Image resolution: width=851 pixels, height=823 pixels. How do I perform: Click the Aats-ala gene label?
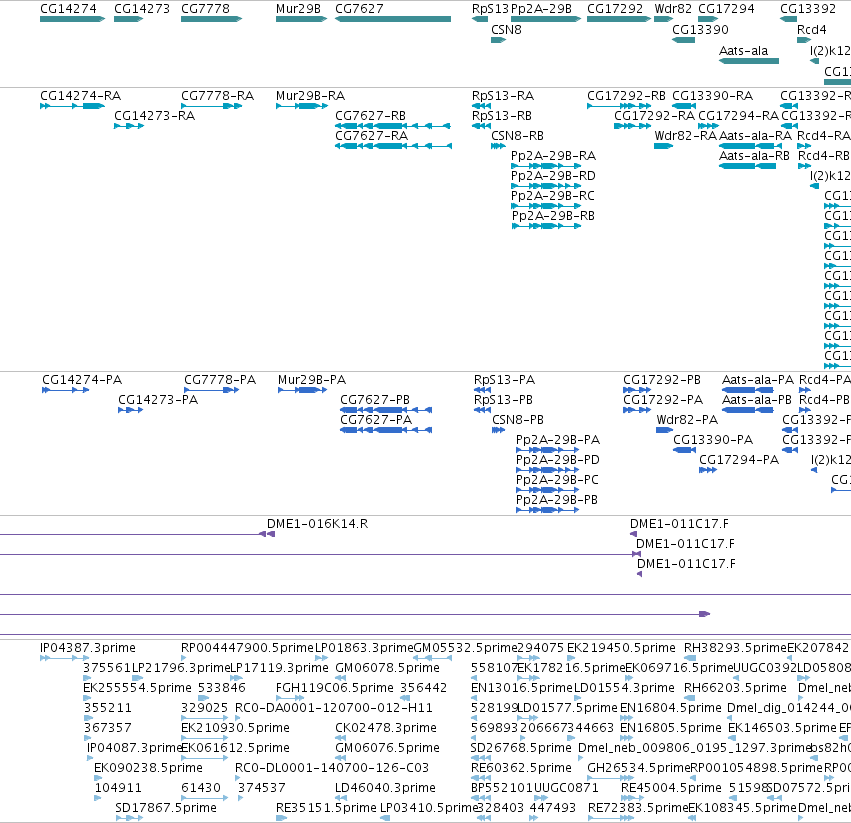click(744, 51)
